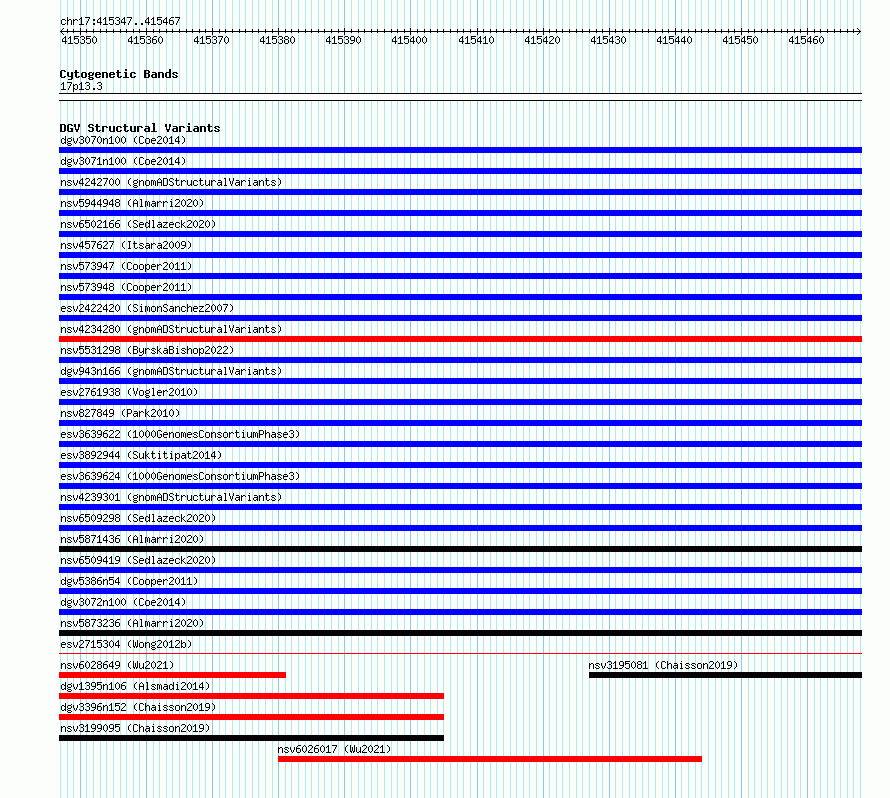The height and width of the screenshot is (798, 890).
Task: Click the Cytogenetic Bands track title
Action: tap(119, 74)
